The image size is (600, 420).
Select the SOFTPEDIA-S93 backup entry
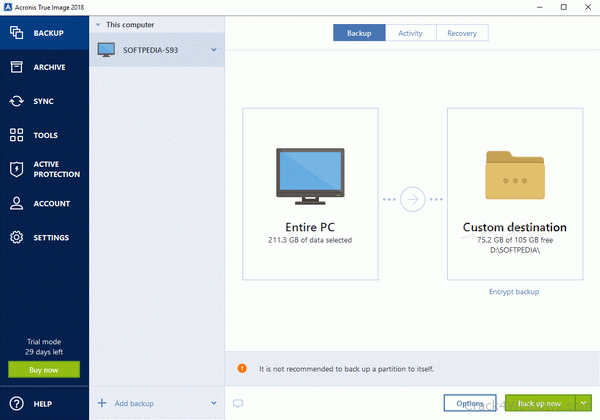point(157,50)
